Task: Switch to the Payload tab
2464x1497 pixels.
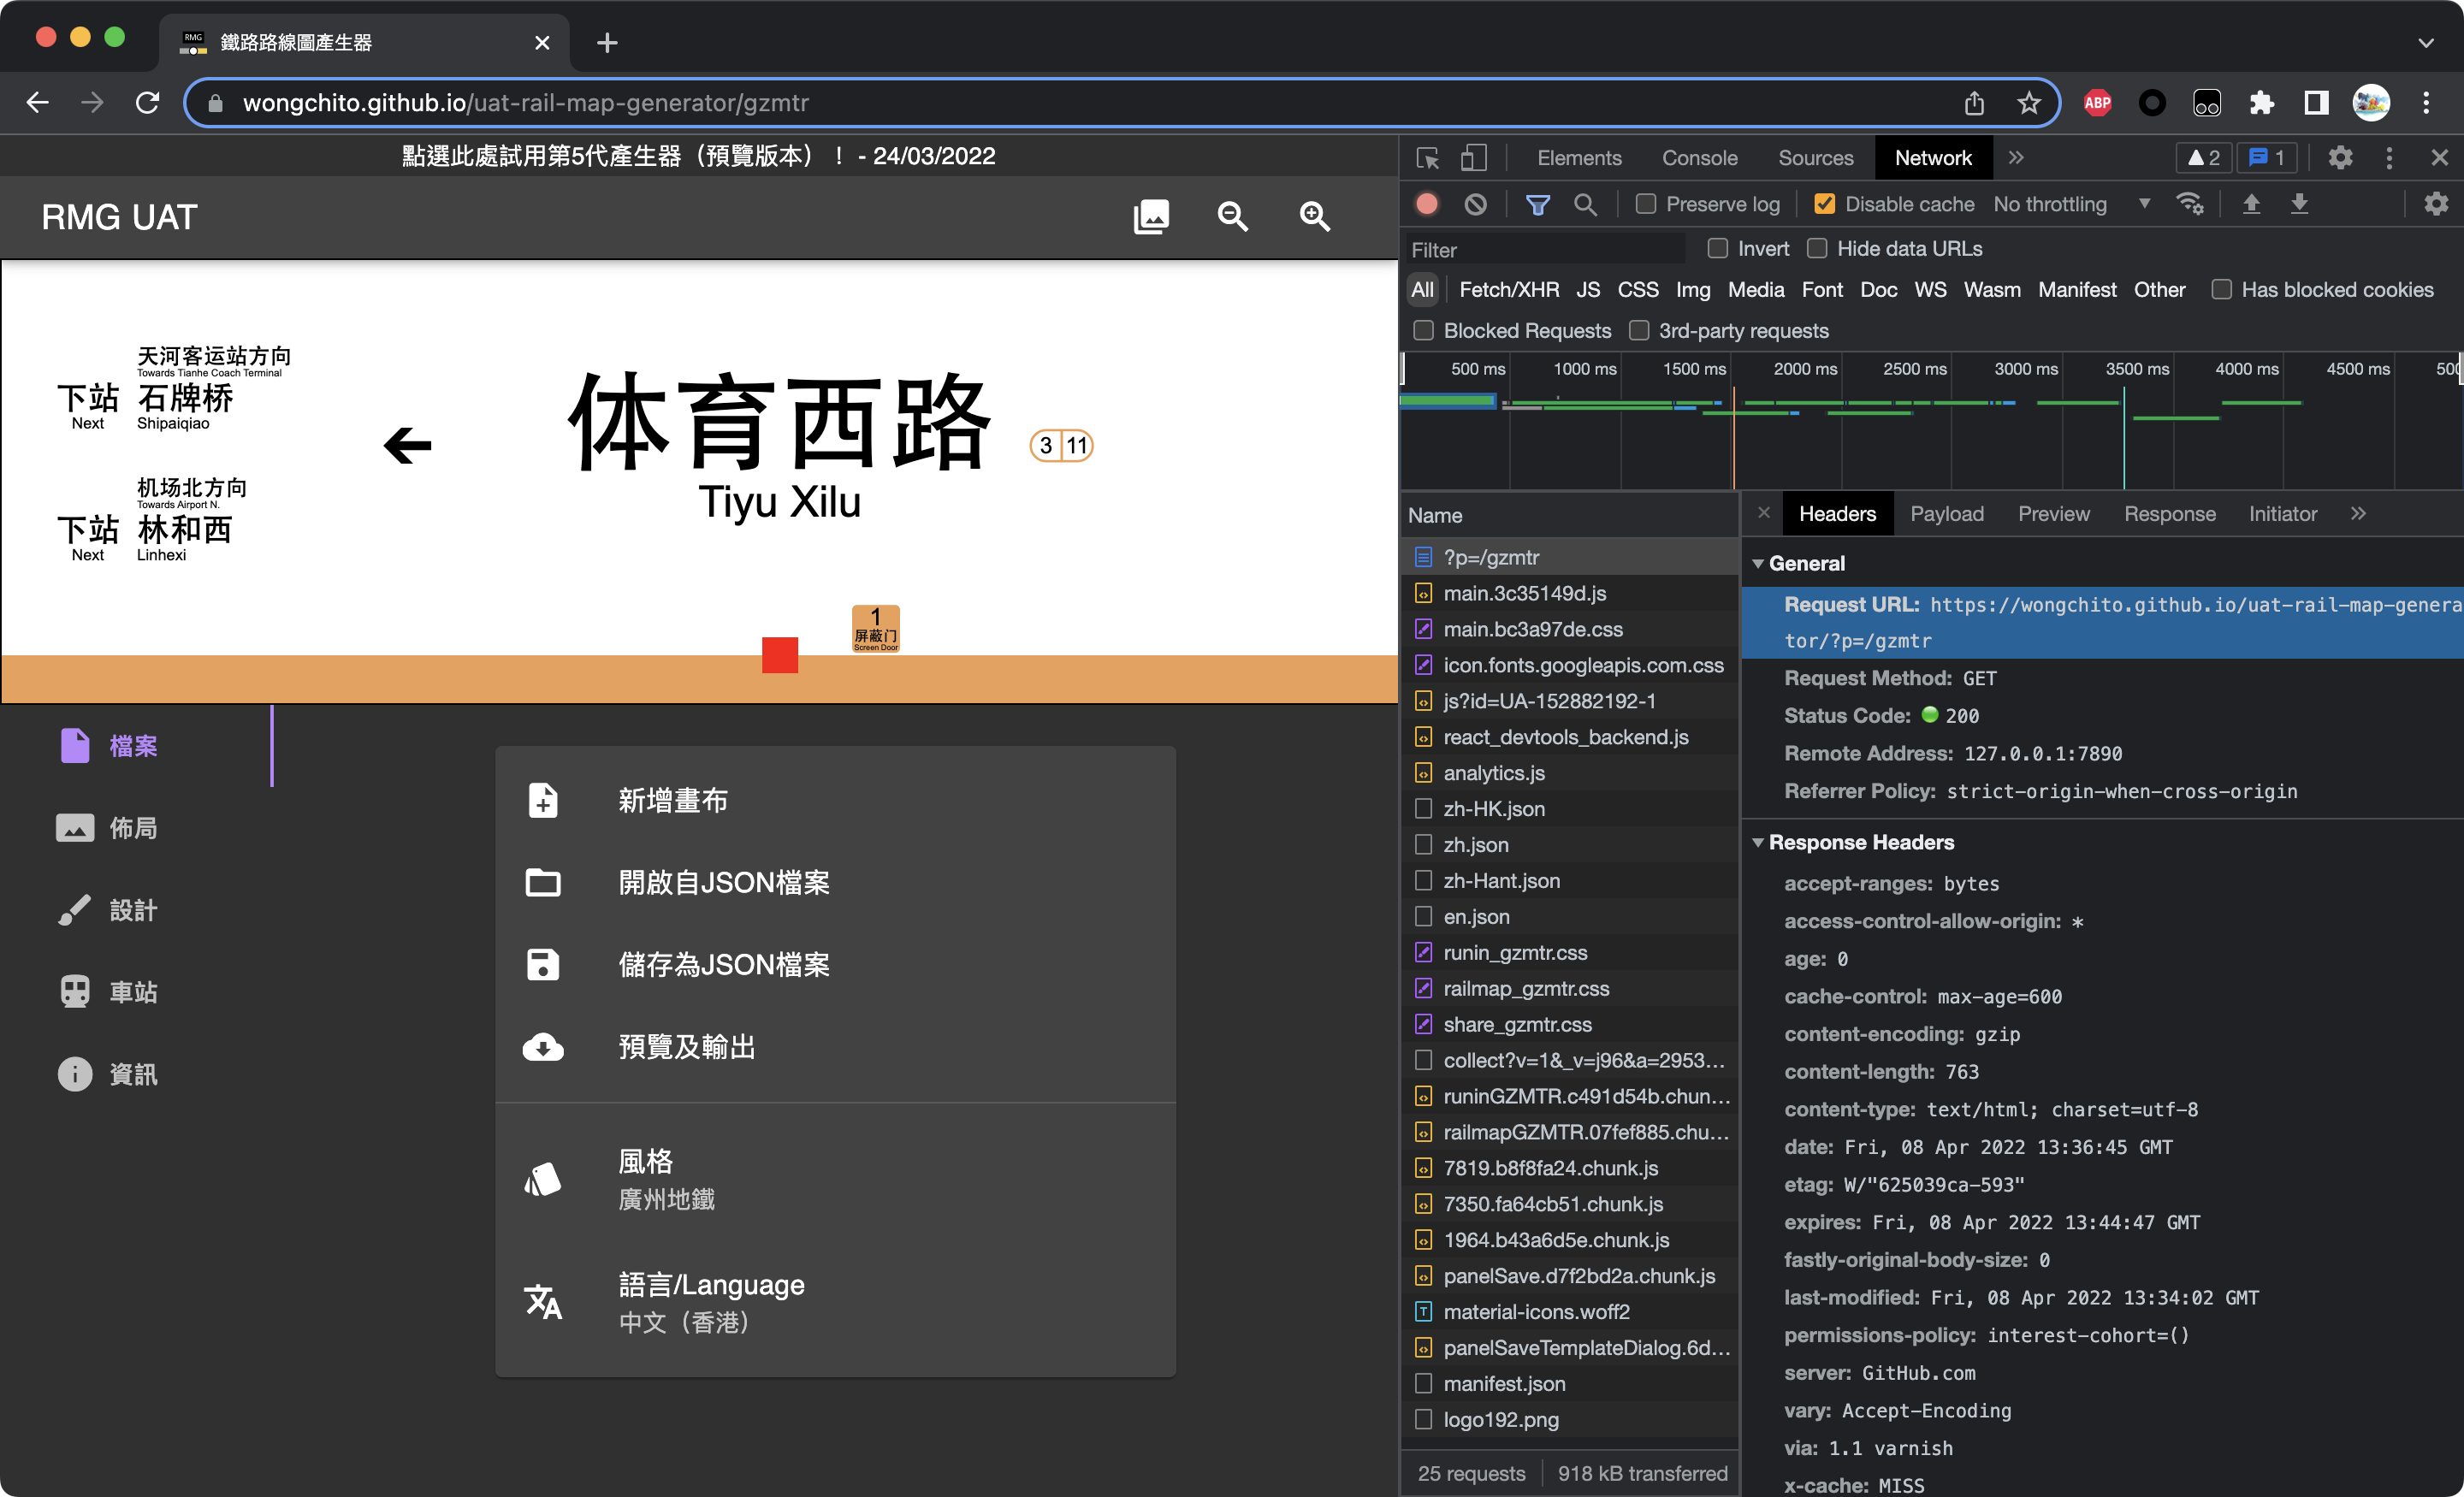Action: click(x=1946, y=513)
